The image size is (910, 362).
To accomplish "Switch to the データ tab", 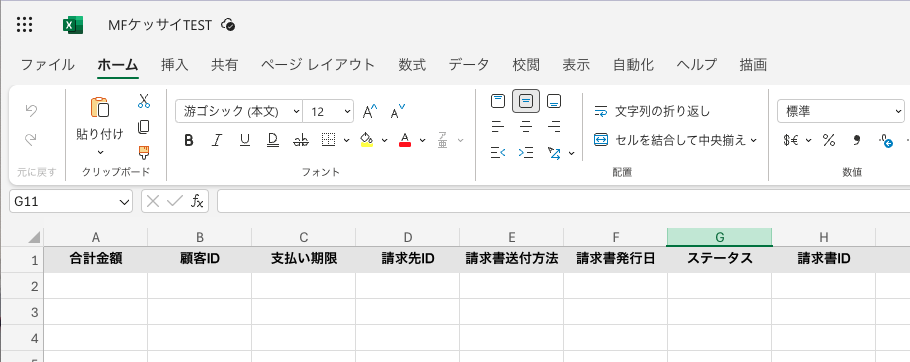I will tap(469, 64).
